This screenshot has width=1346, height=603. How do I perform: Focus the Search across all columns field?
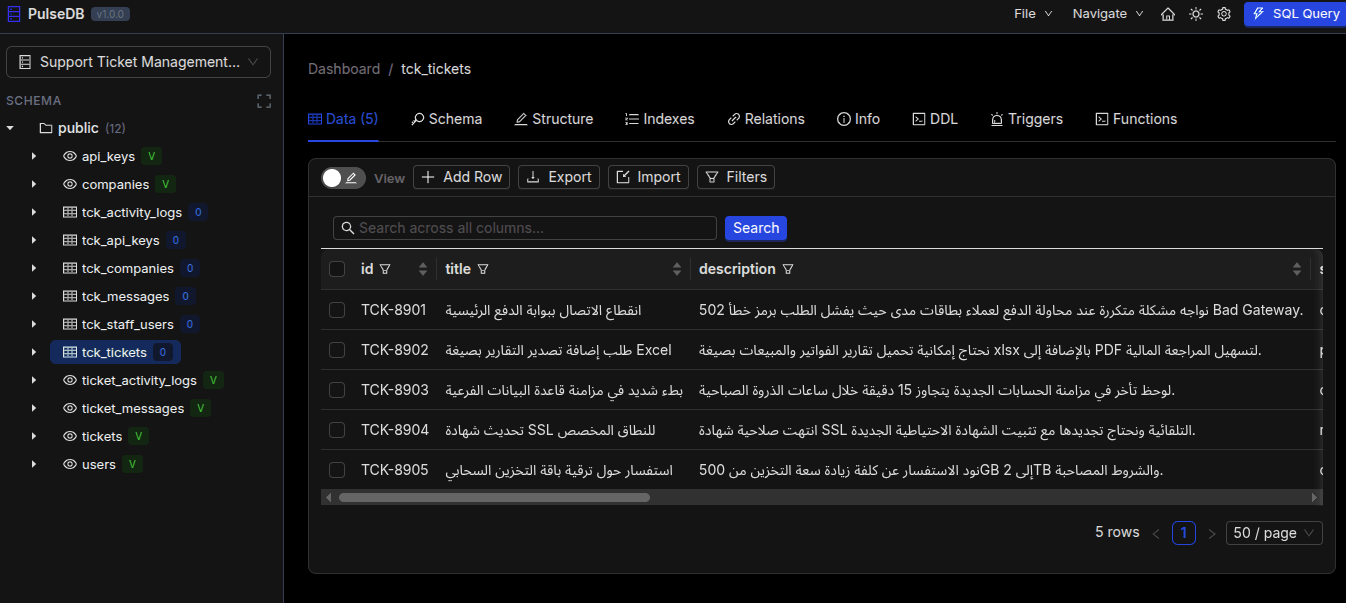525,228
